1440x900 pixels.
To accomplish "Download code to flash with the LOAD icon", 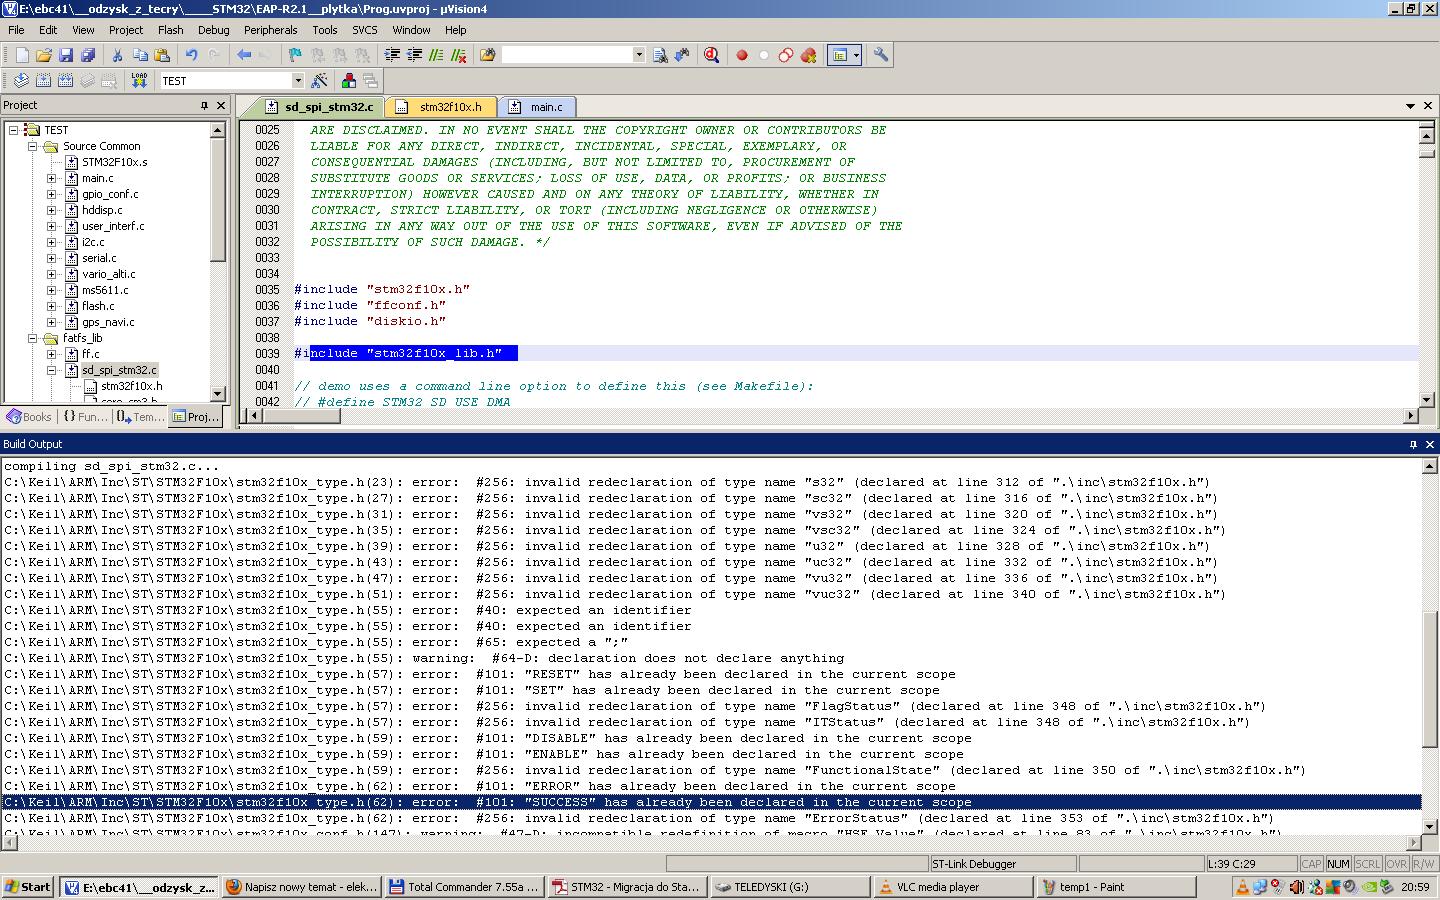I will pos(139,80).
